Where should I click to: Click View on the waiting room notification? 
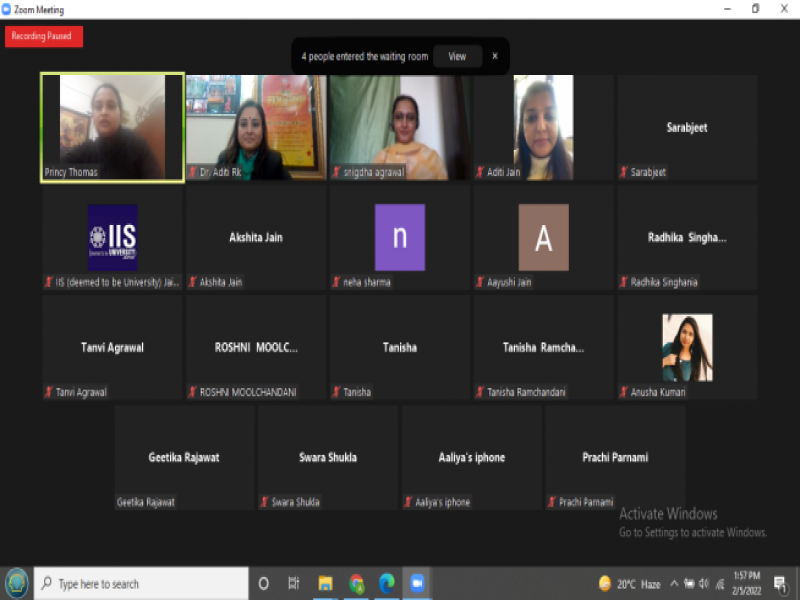pos(457,57)
